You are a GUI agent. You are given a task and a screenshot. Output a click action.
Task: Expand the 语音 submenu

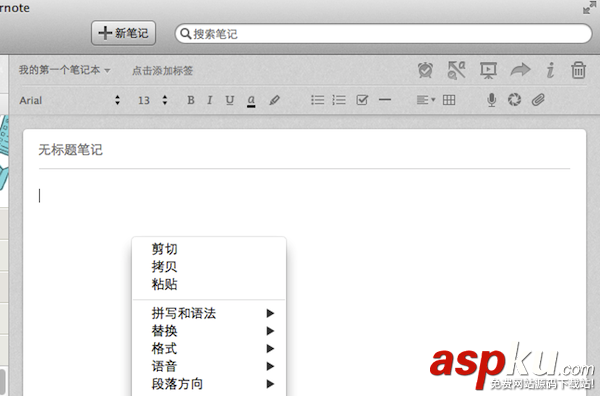coord(209,366)
